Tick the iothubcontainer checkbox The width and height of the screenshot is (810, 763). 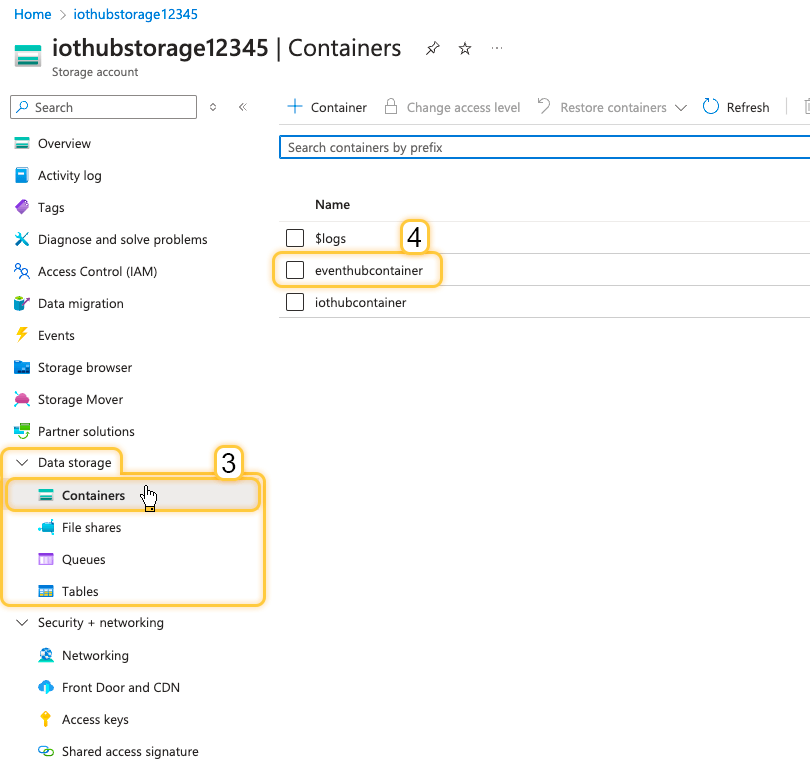click(295, 302)
